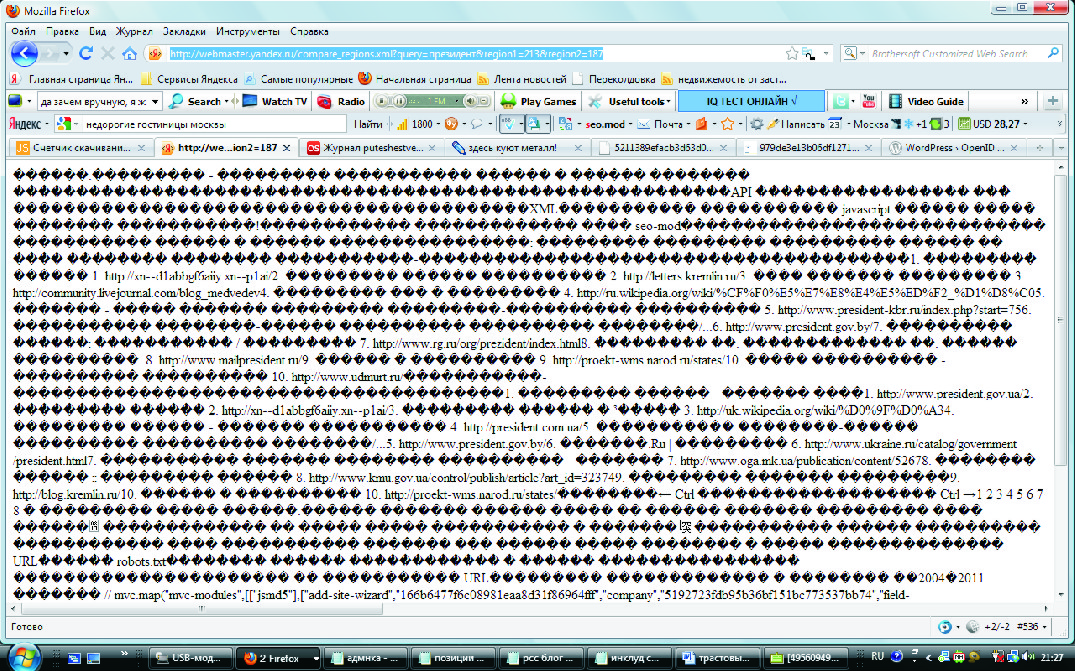The image size is (1075, 671).
Task: Open the позиции taskbar window
Action: click(455, 658)
